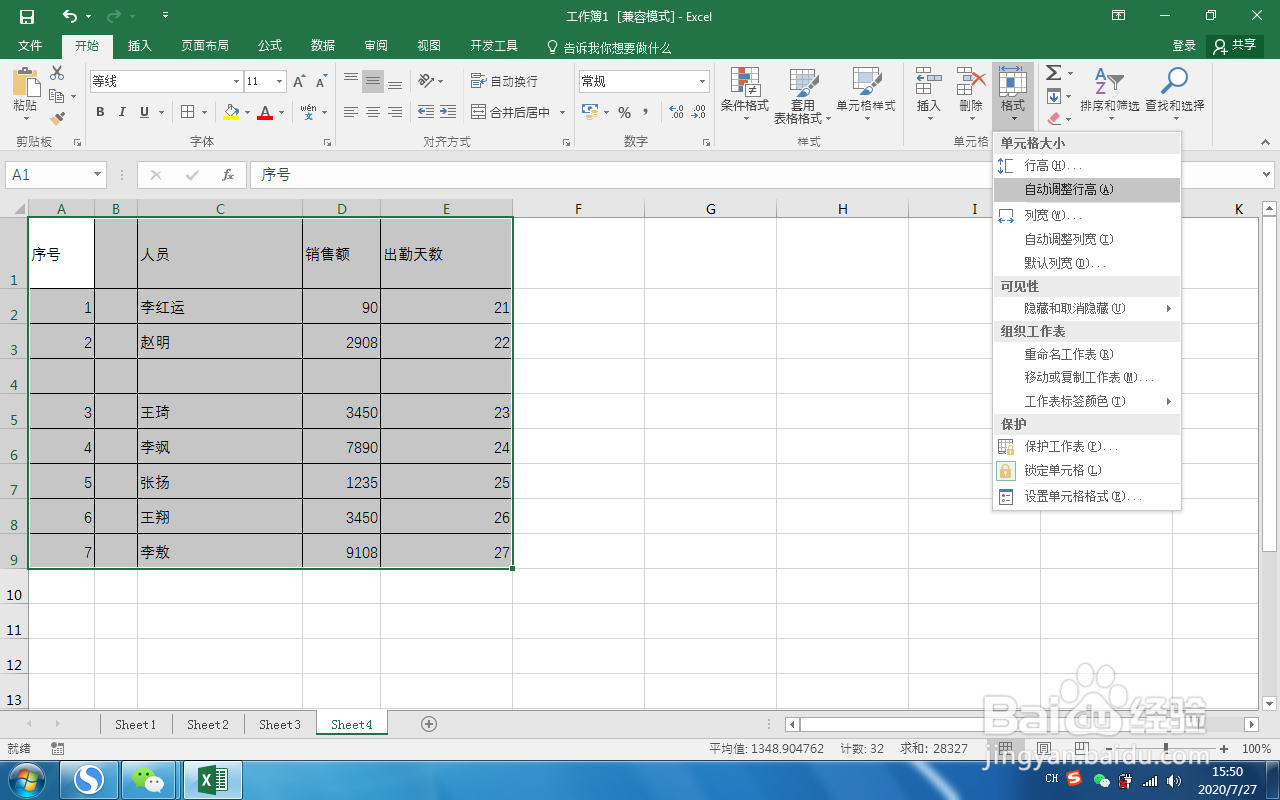This screenshot has height=800, width=1280.
Task: Click the fill color paint bucket
Action: coord(232,112)
